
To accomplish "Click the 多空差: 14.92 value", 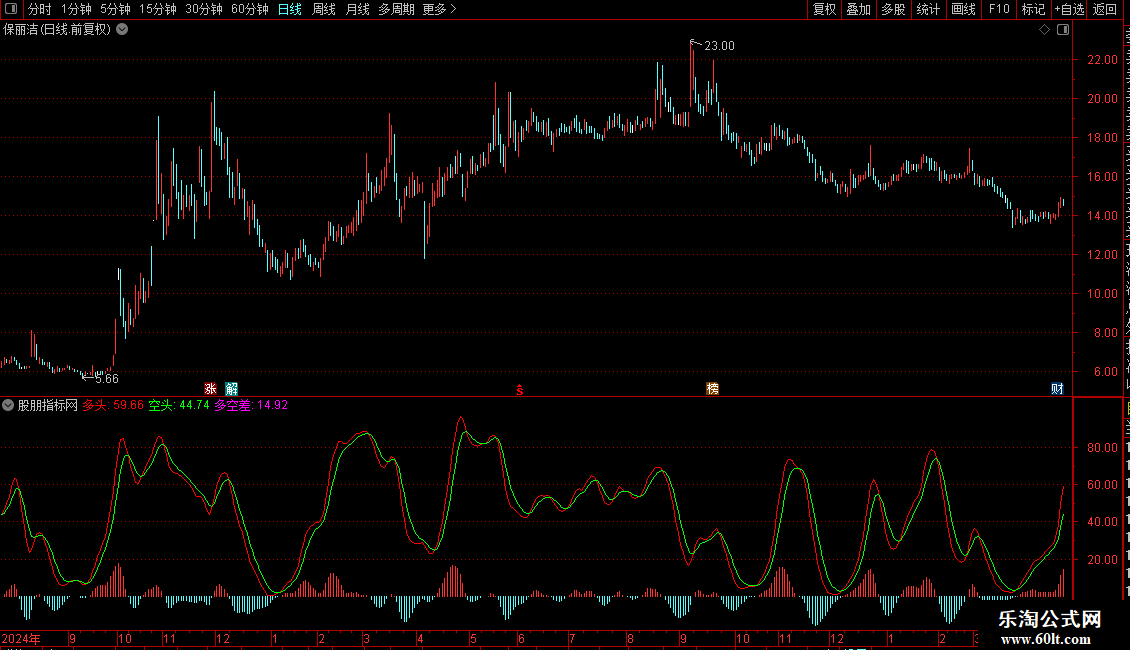I will tap(252, 405).
